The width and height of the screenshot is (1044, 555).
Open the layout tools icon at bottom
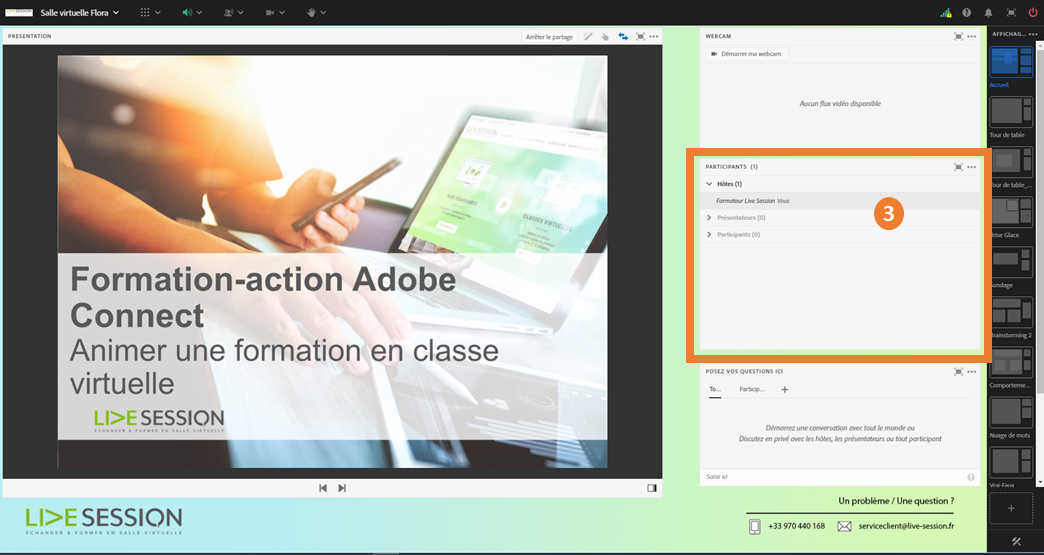(x=1016, y=541)
